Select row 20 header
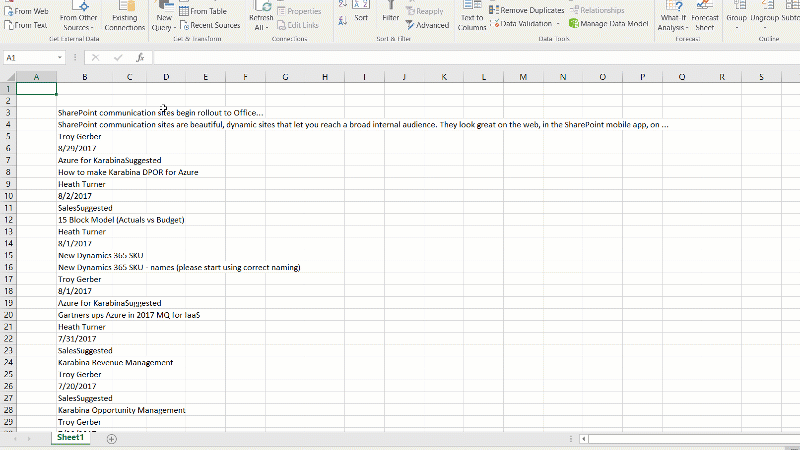This screenshot has width=800, height=450. (x=8, y=315)
